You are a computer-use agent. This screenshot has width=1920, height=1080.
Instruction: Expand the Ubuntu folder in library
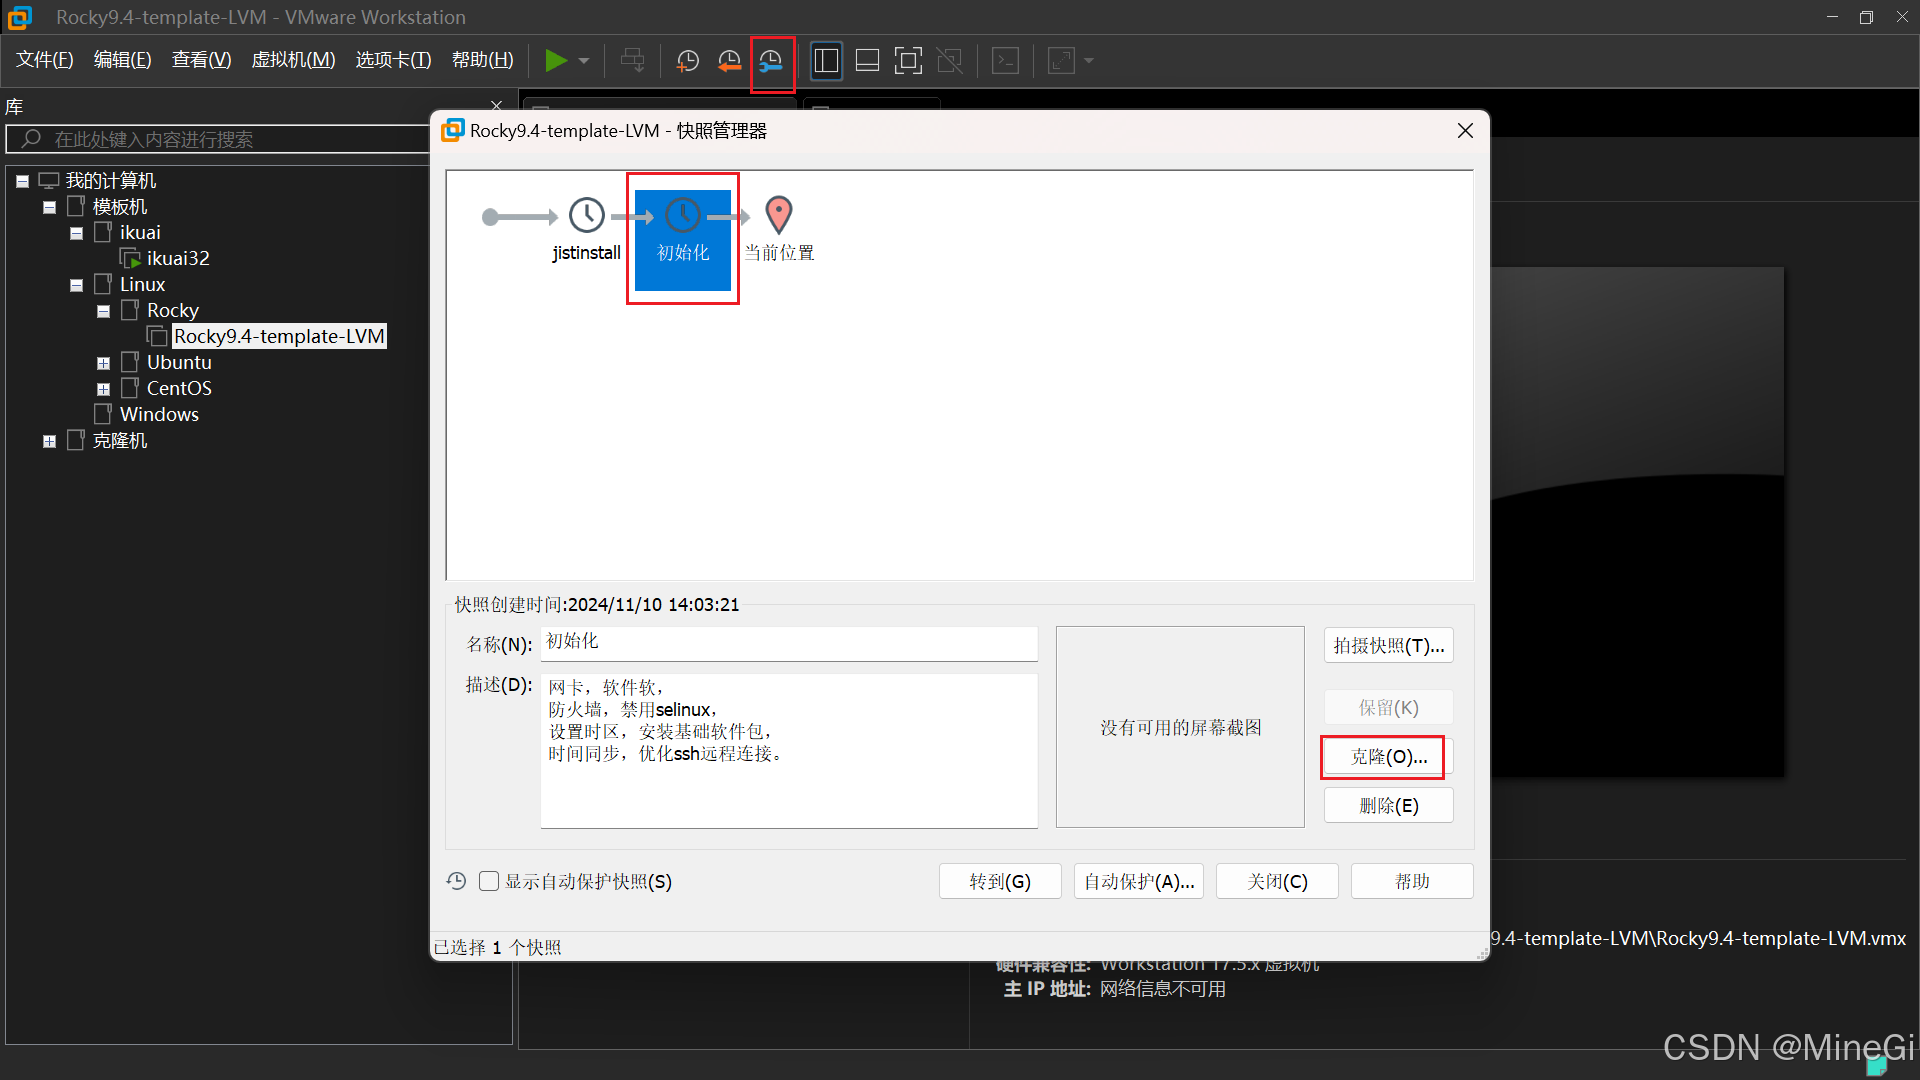pyautogui.click(x=103, y=363)
